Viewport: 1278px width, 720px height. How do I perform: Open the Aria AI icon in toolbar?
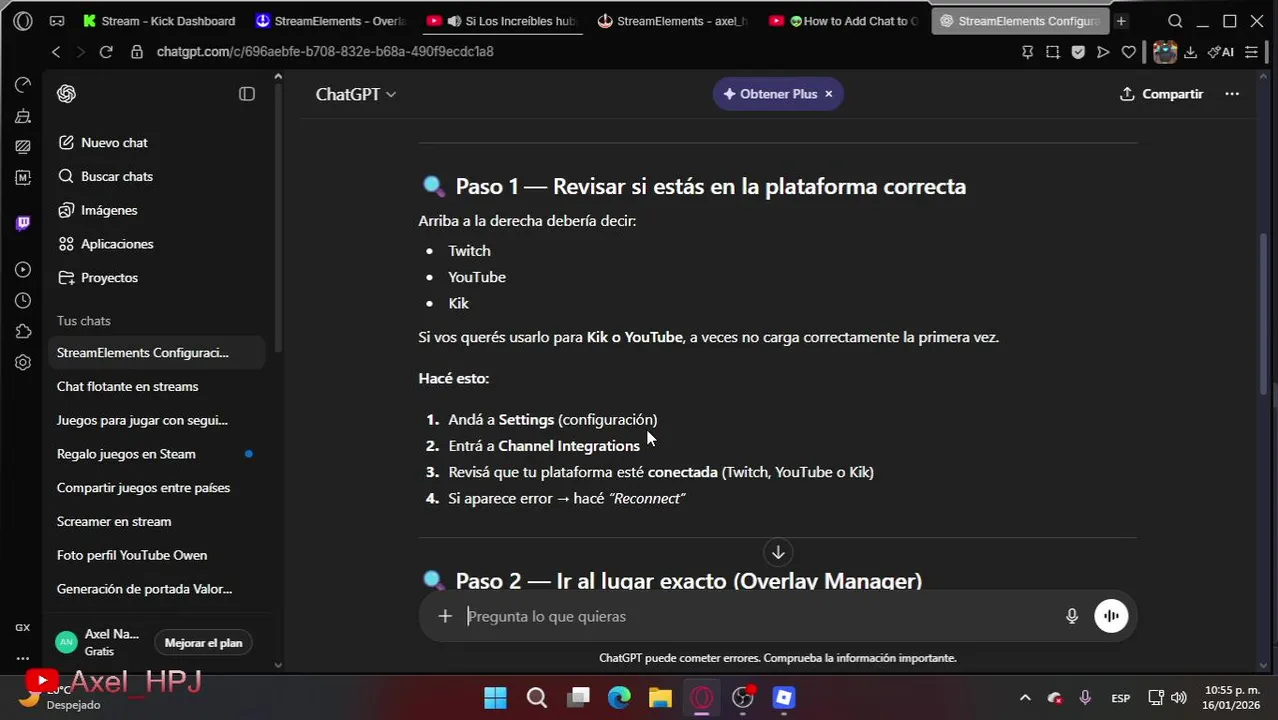1221,52
